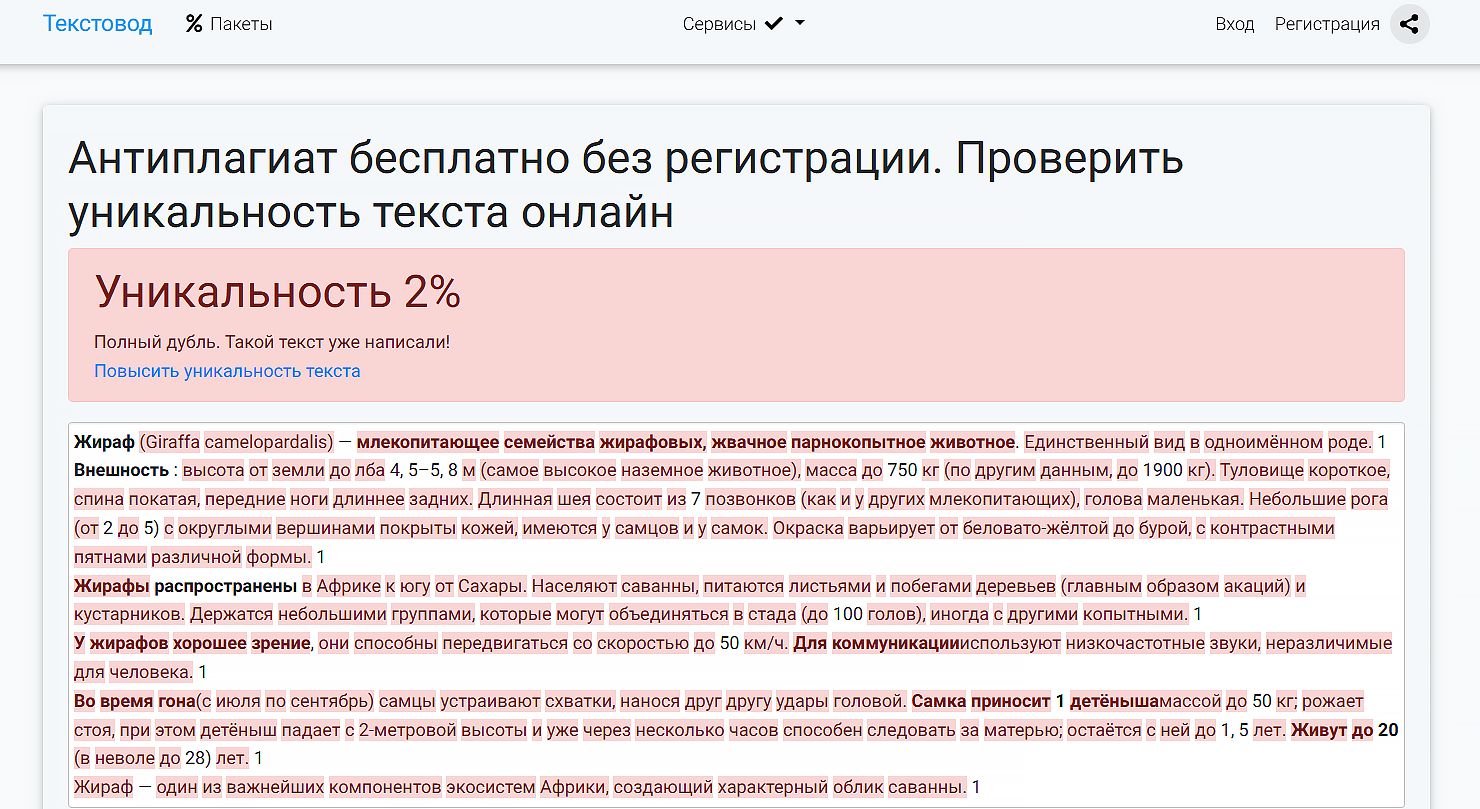Image resolution: width=1480 pixels, height=809 pixels.
Task: Click source number 1 after одноимённом роде
Action: click(1382, 442)
